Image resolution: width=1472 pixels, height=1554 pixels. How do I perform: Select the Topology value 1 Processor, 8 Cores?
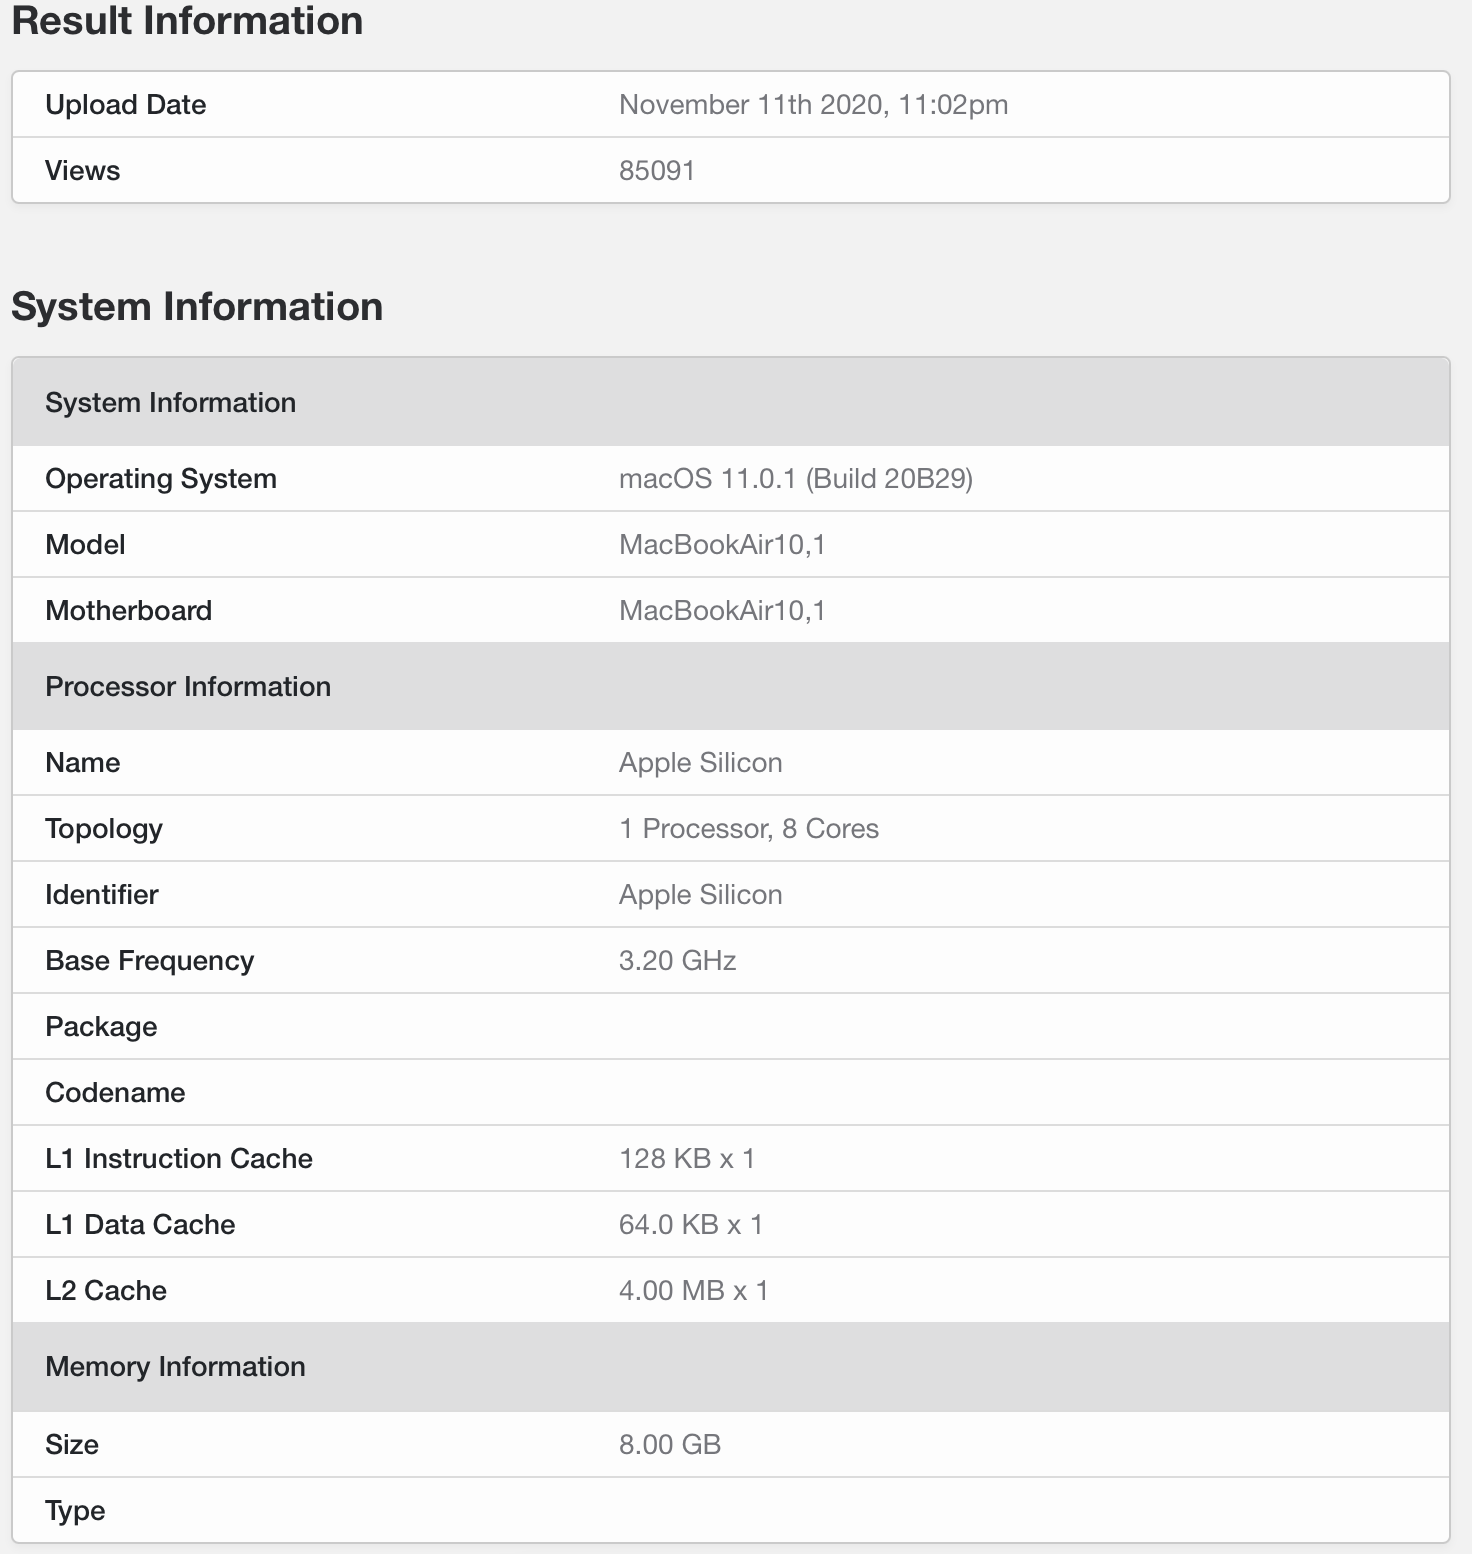pos(749,829)
